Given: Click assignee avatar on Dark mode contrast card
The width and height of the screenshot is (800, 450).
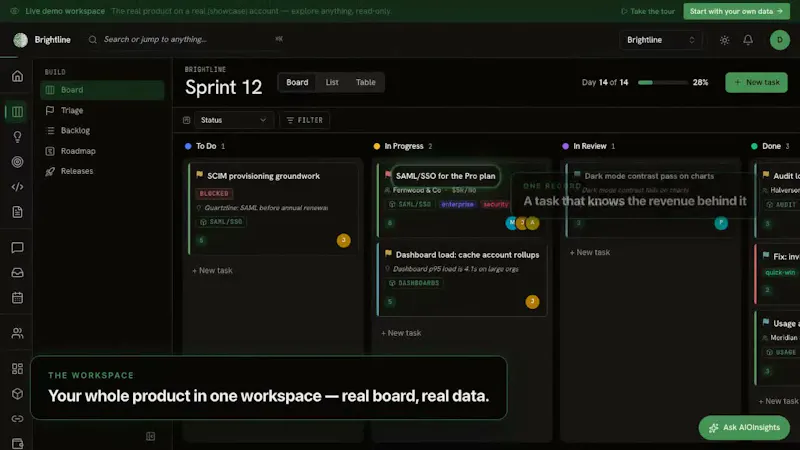Looking at the screenshot, I should tap(721, 223).
